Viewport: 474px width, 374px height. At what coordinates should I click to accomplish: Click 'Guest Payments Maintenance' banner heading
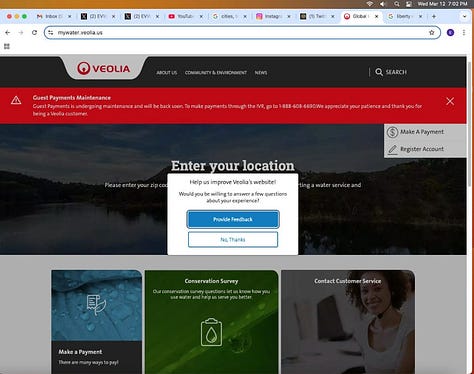coord(72,98)
